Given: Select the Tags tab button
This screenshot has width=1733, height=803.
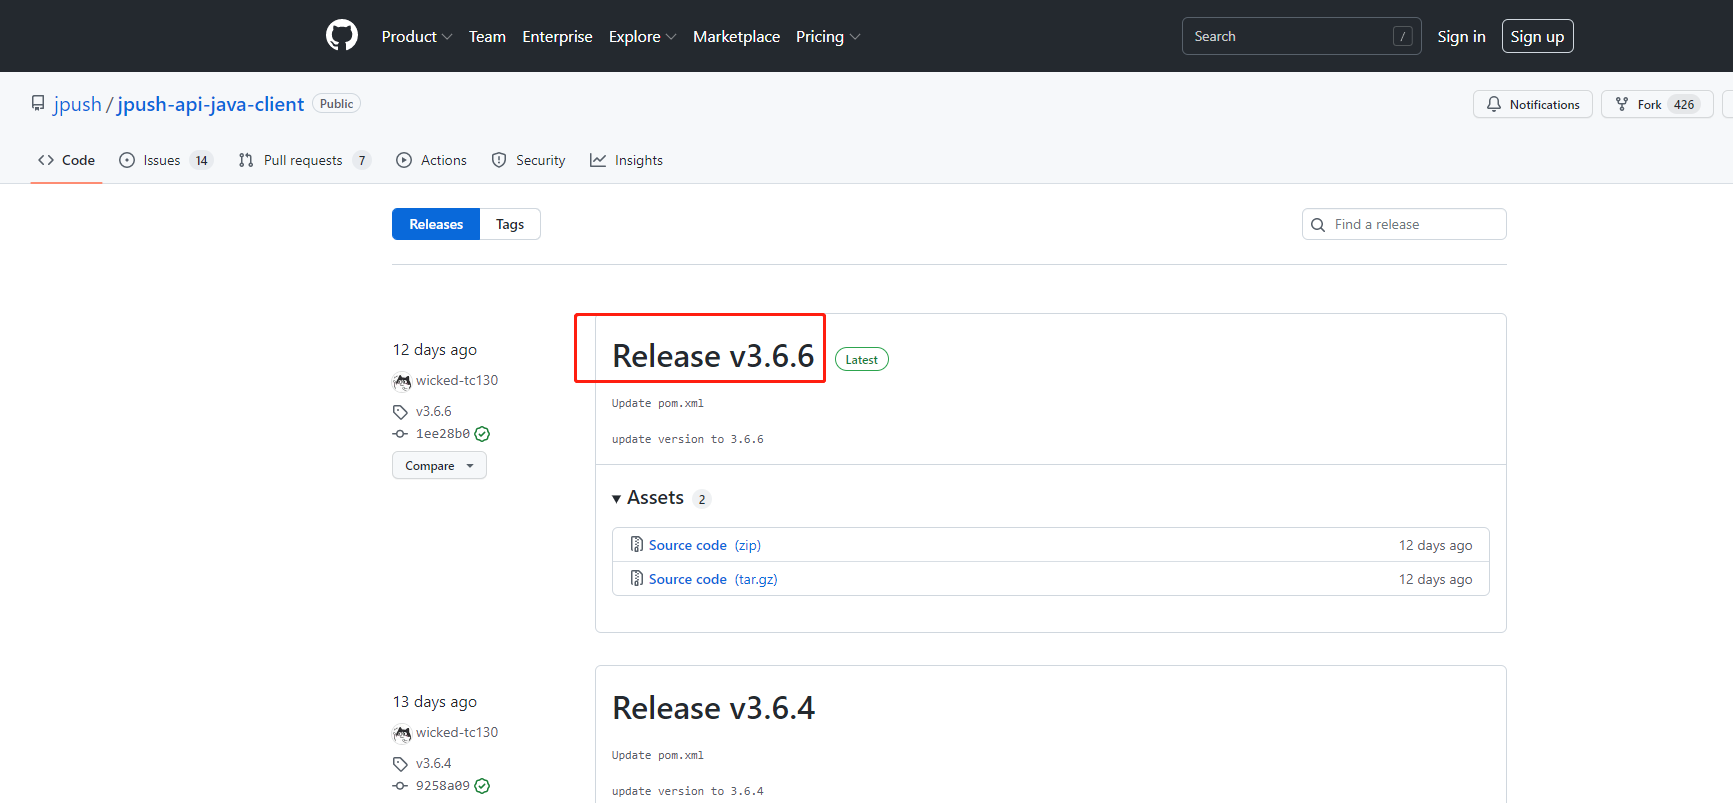Looking at the screenshot, I should [510, 224].
